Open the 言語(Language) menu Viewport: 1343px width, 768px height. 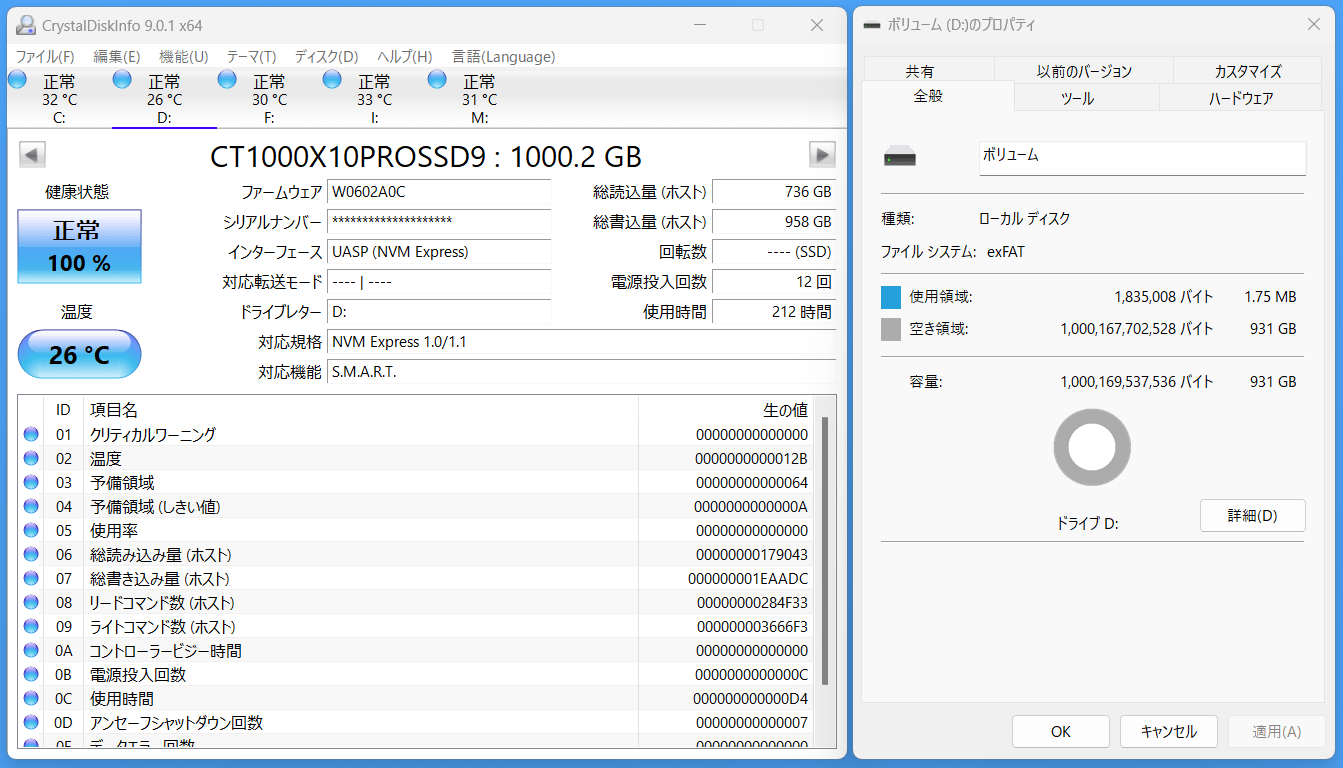point(503,56)
